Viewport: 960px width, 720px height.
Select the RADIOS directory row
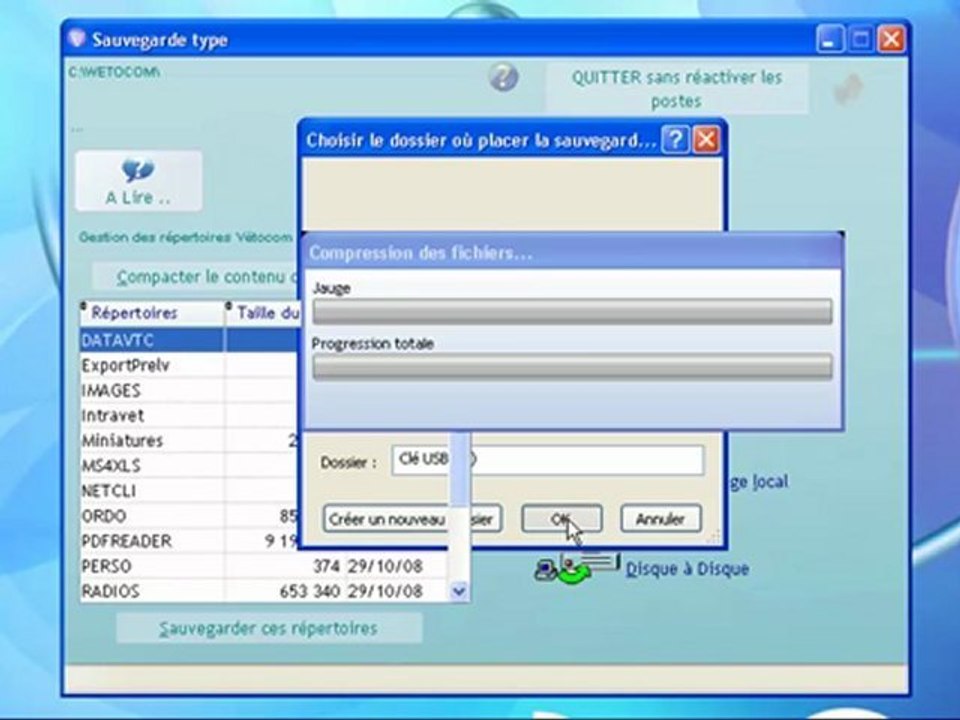pos(263,591)
